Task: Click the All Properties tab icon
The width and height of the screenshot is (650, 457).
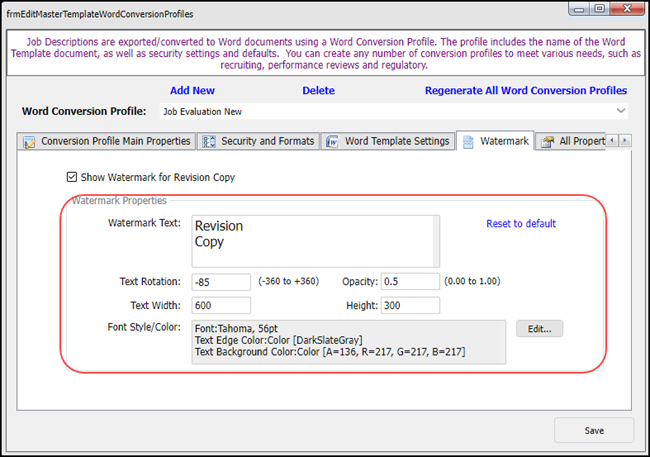Action: pos(547,142)
